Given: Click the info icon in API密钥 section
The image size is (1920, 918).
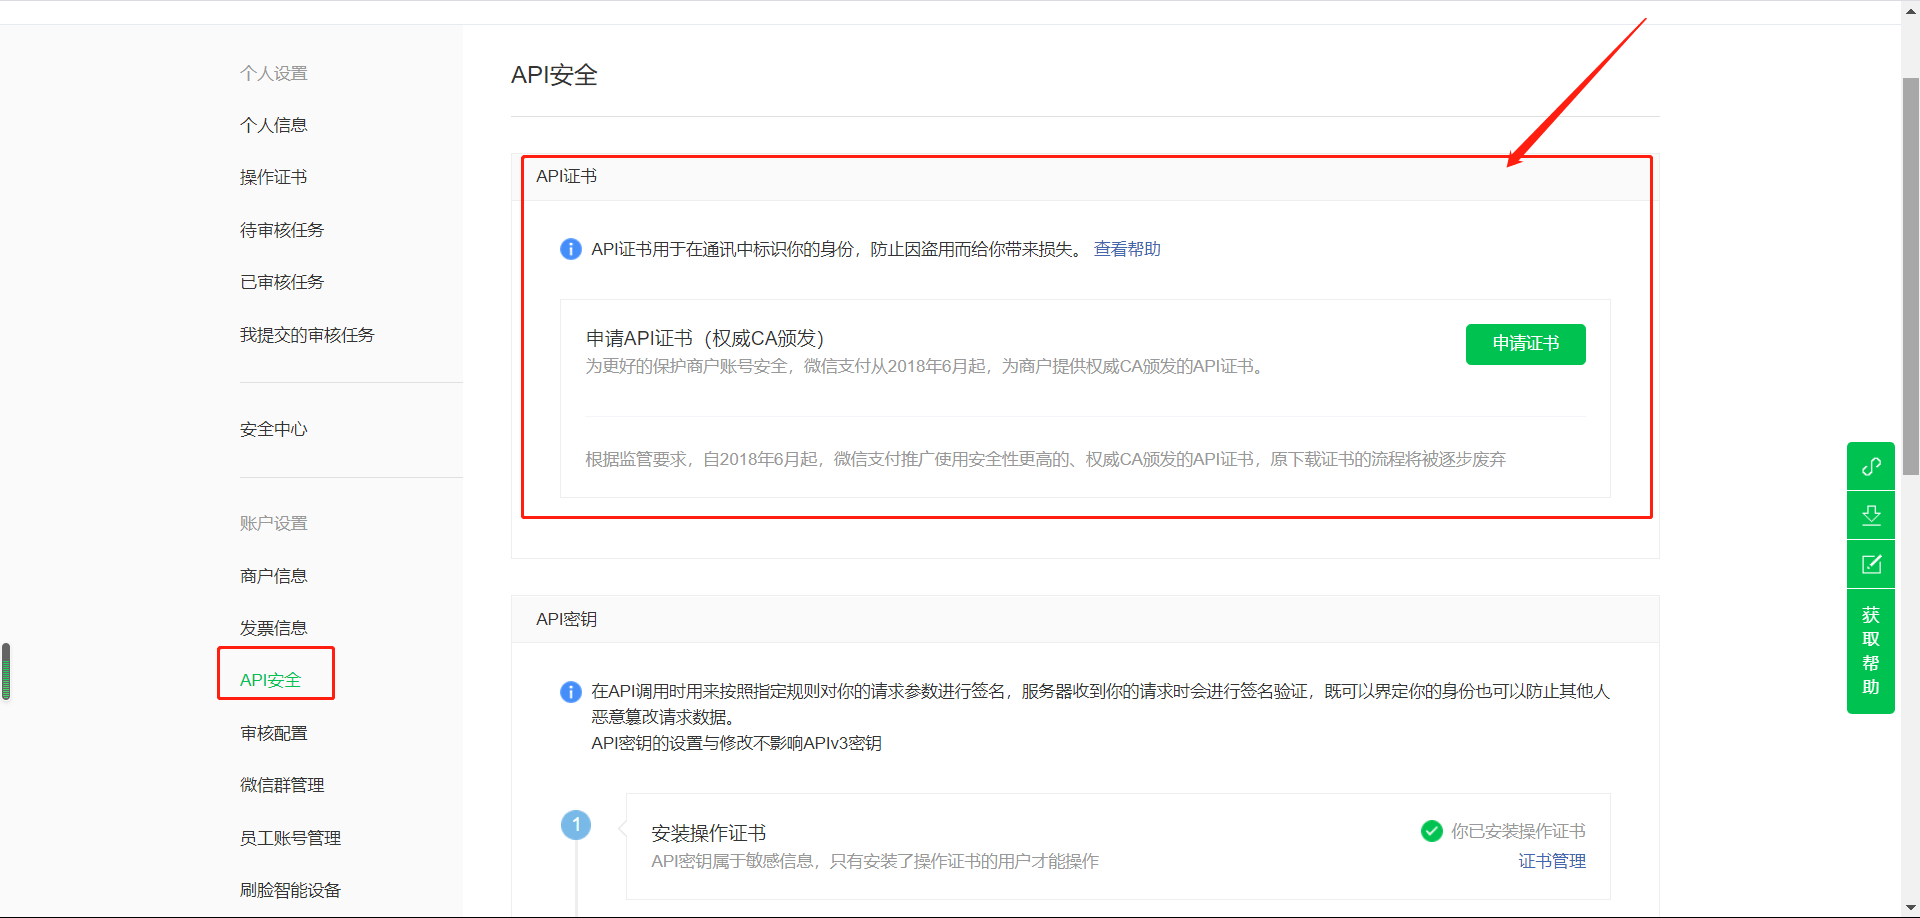Looking at the screenshot, I should 571,692.
